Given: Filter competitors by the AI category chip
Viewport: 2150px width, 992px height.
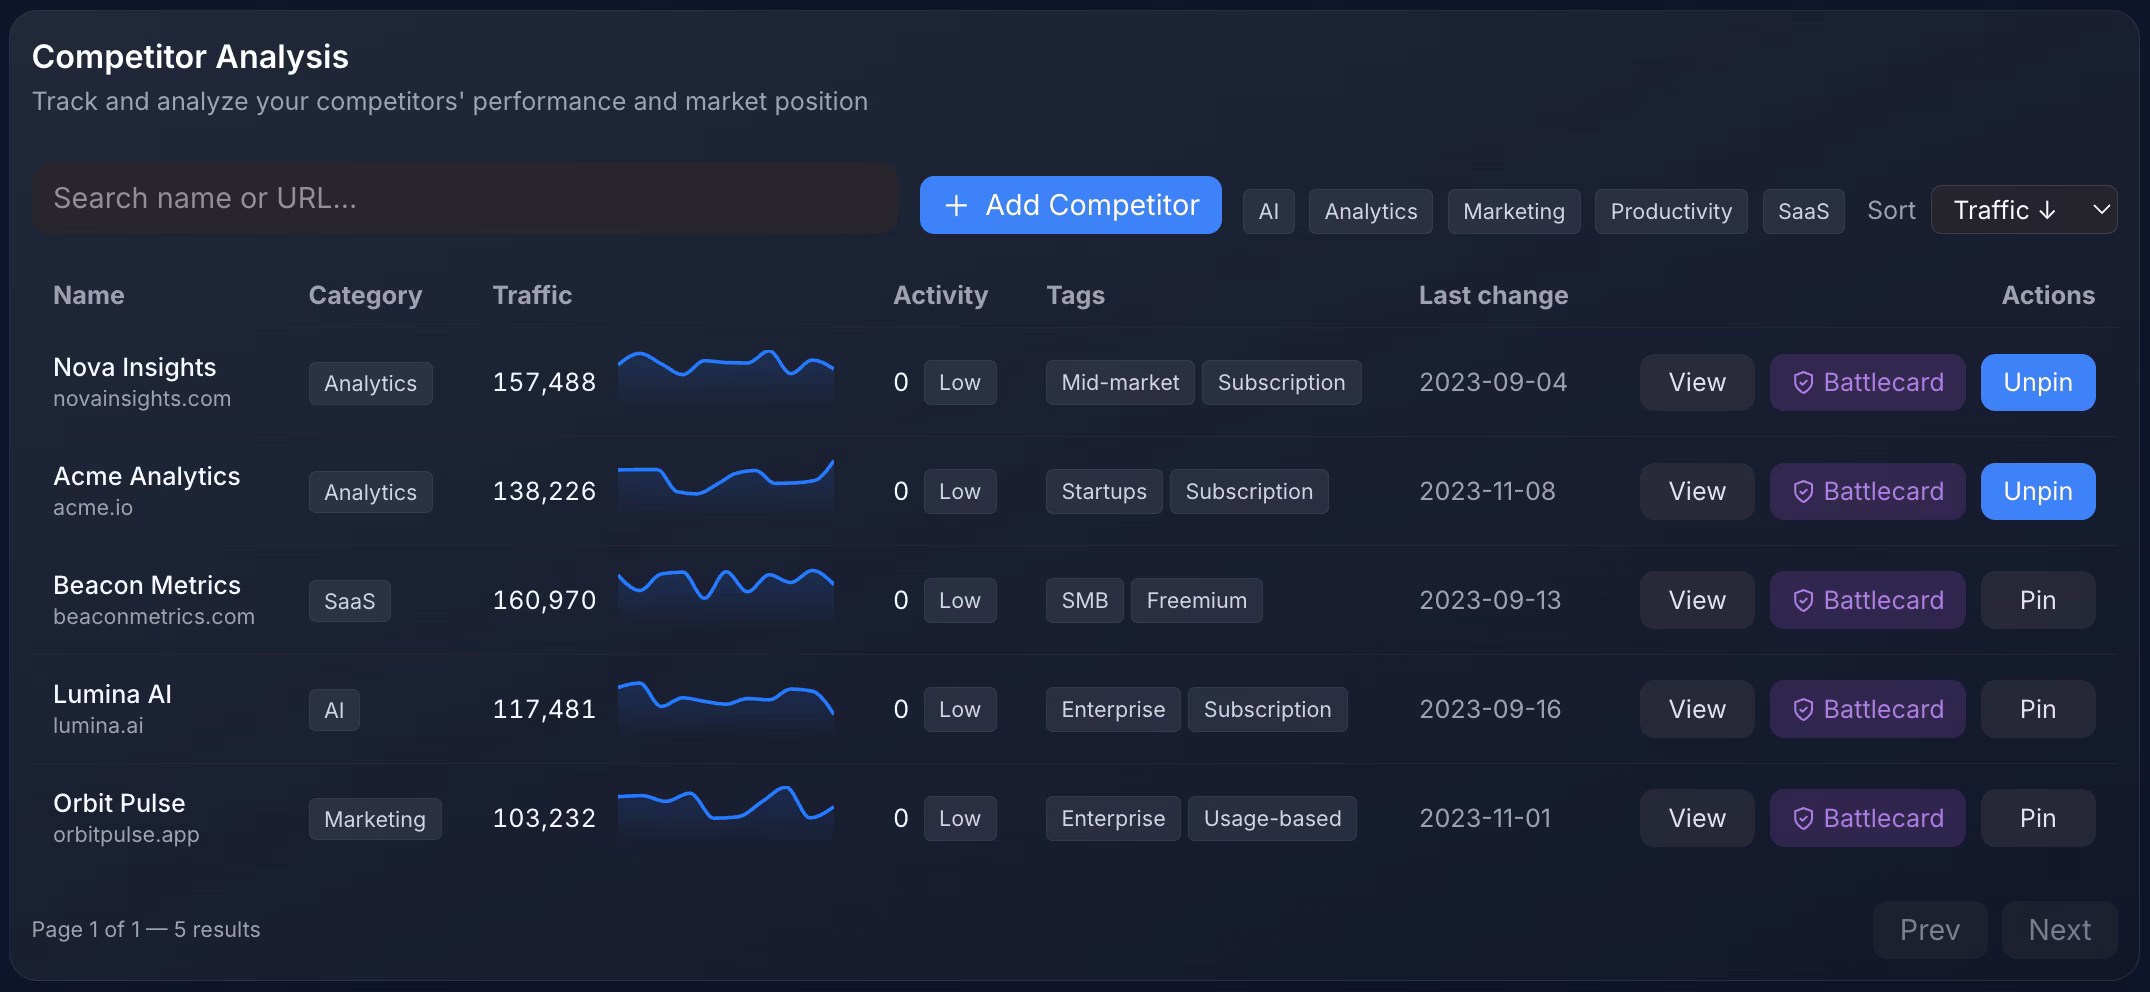Looking at the screenshot, I should 1268,212.
